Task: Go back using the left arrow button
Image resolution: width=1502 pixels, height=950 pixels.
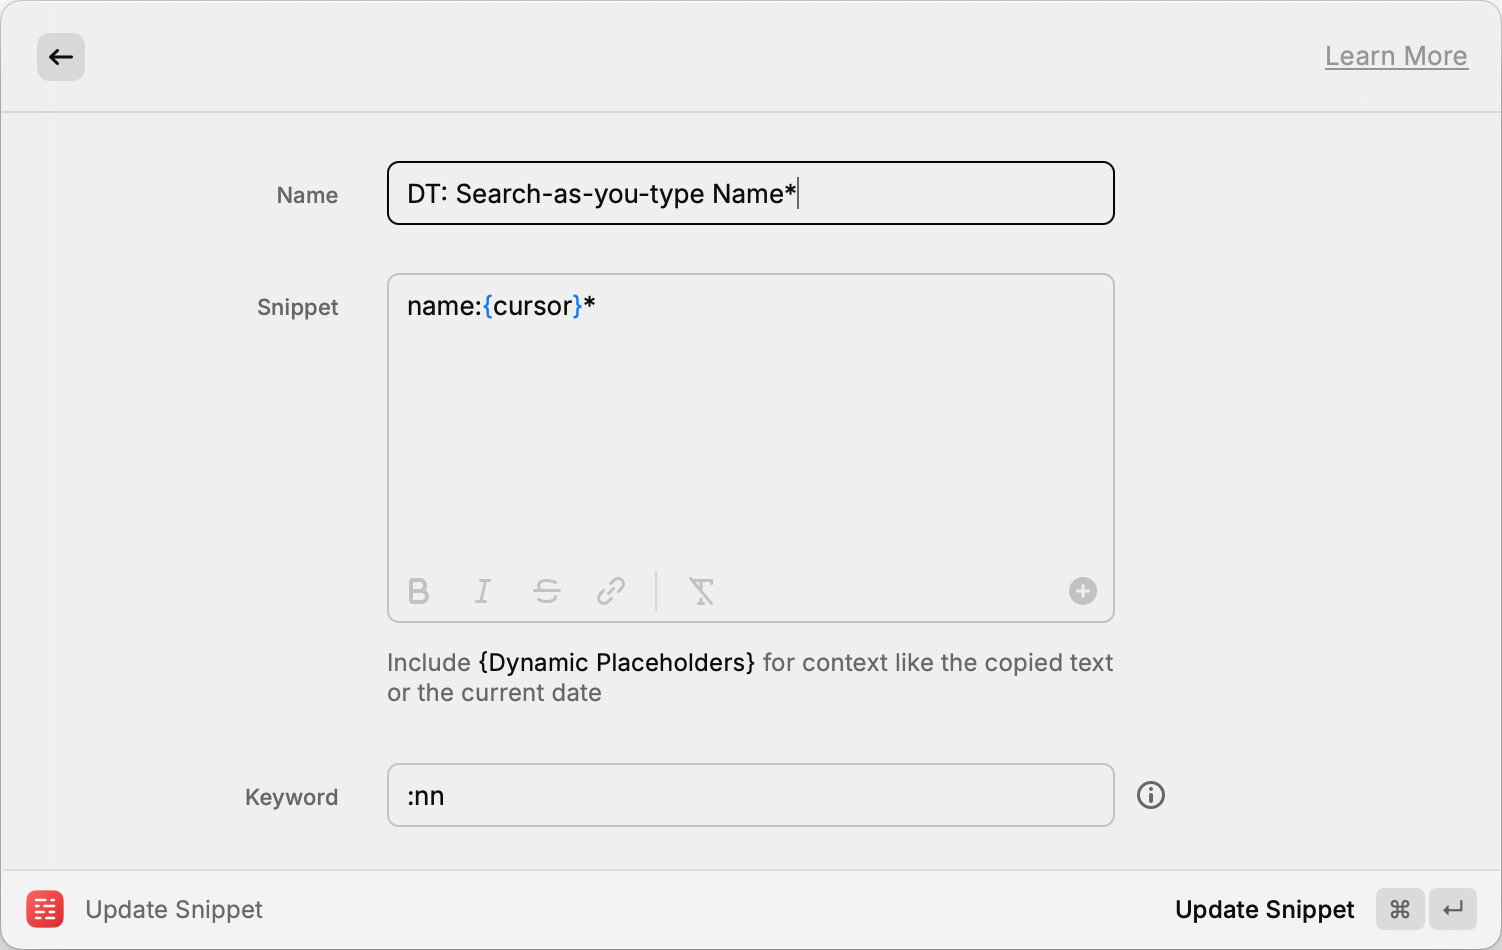Action: [61, 57]
